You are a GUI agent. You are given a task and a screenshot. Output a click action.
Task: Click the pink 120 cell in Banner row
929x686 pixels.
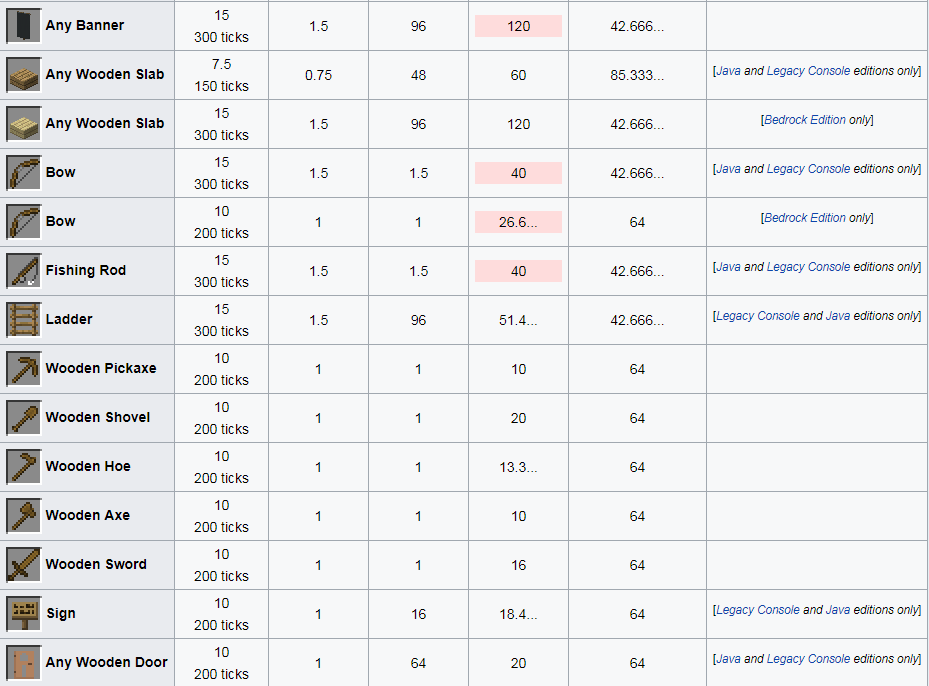518,26
